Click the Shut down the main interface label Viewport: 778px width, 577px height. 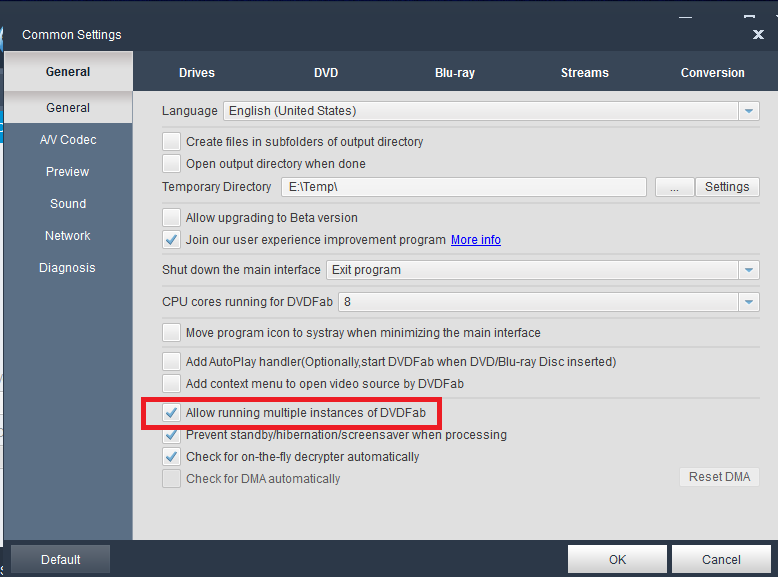pyautogui.click(x=241, y=270)
